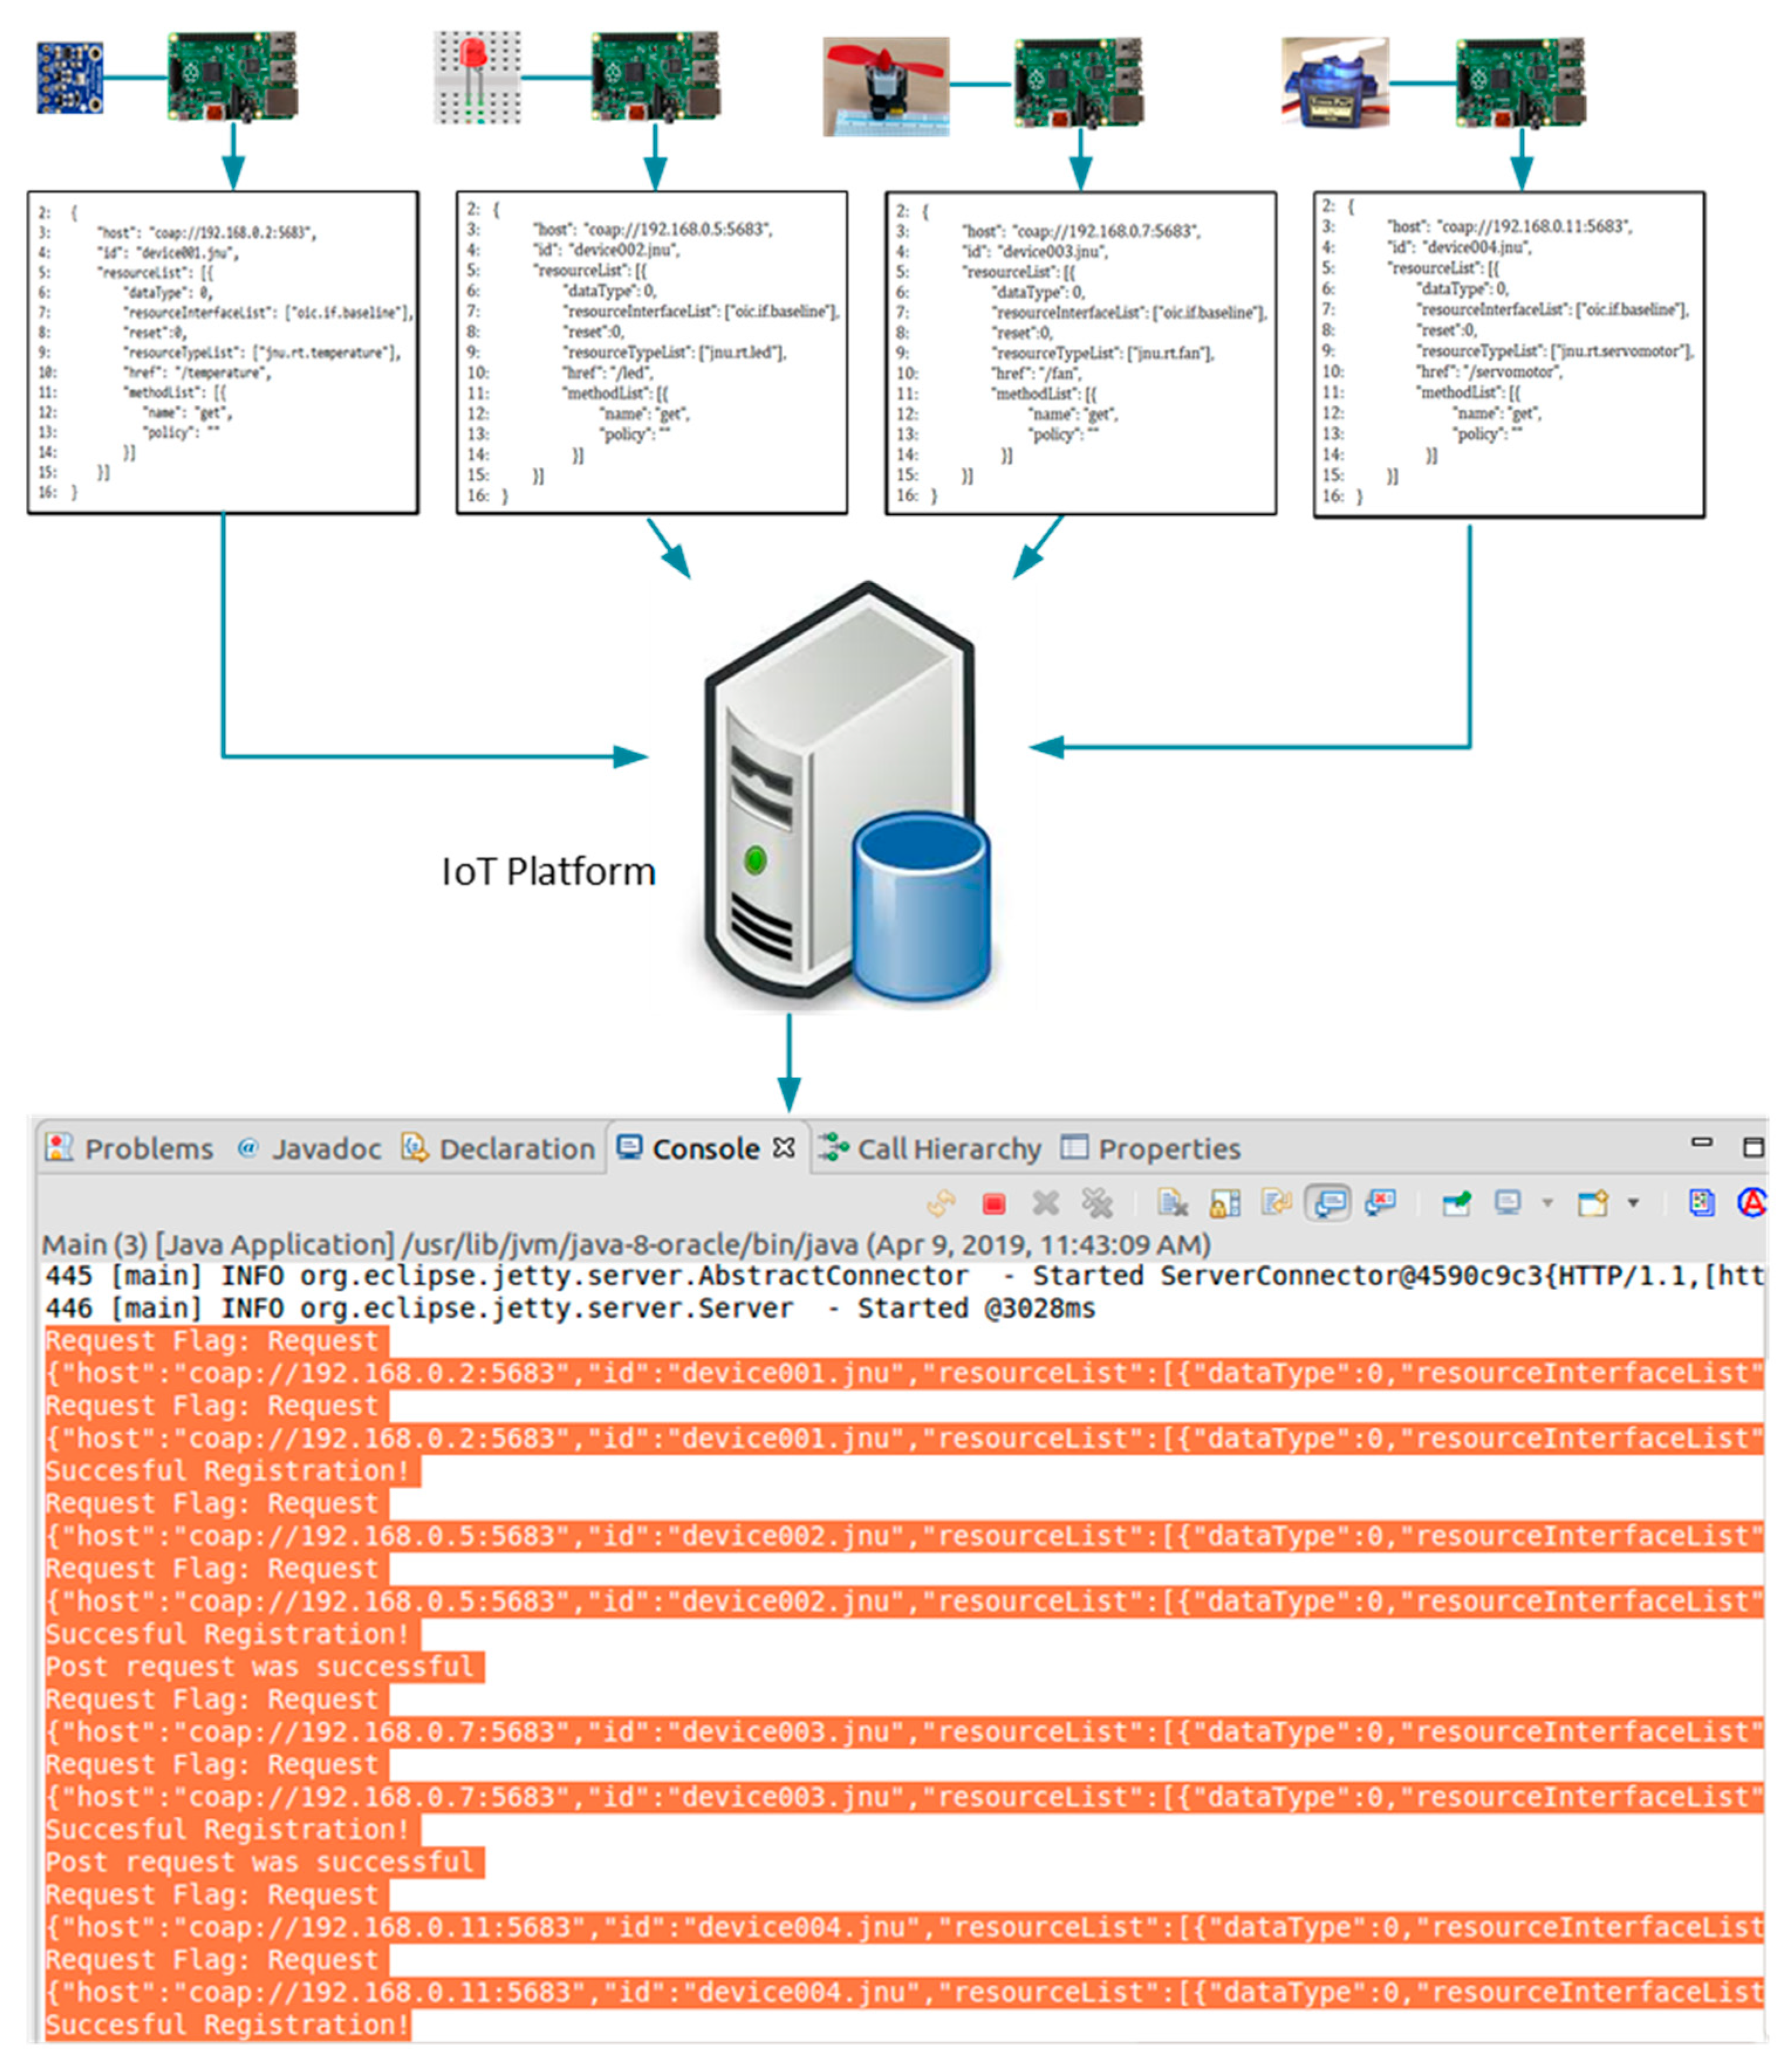Close the Console tab with its X
The width and height of the screenshot is (1792, 2068).
[785, 1148]
